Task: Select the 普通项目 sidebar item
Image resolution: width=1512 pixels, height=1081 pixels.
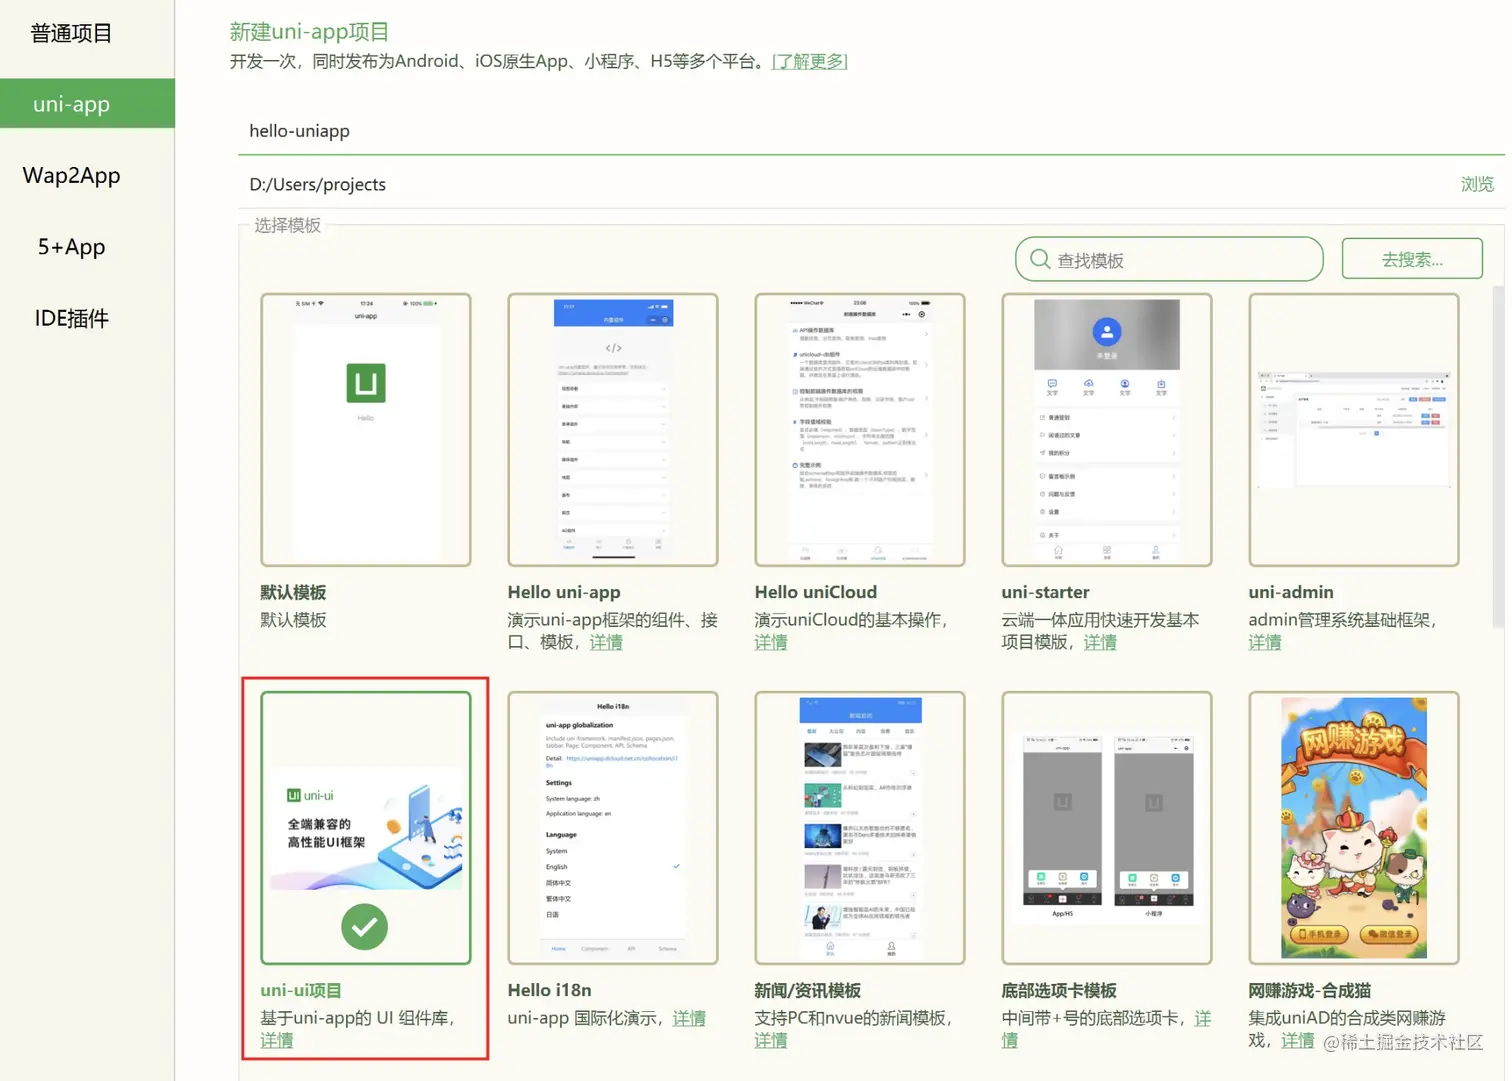Action: pyautogui.click(x=71, y=33)
